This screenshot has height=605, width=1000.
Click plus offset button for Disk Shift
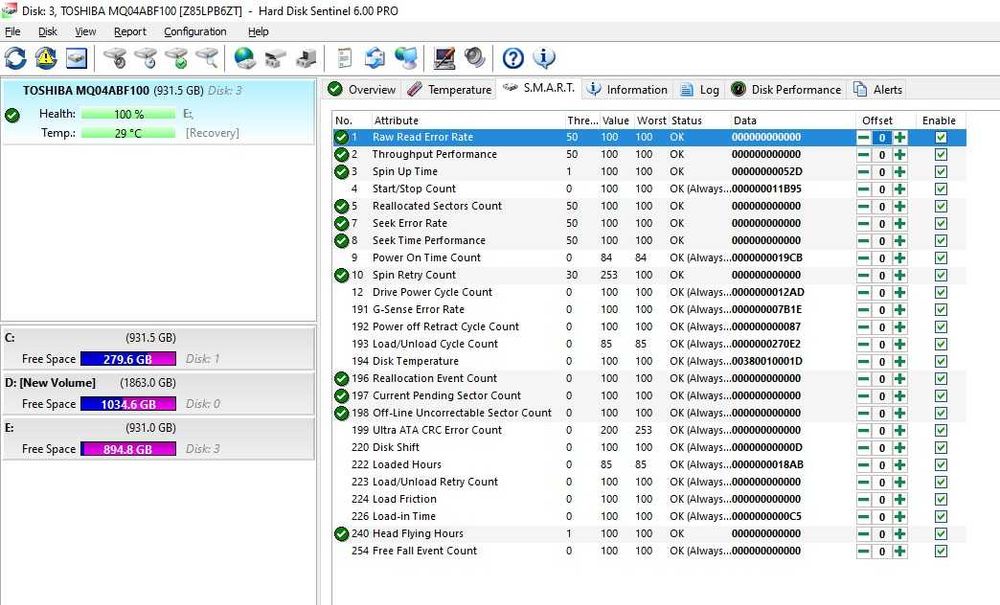pos(900,448)
